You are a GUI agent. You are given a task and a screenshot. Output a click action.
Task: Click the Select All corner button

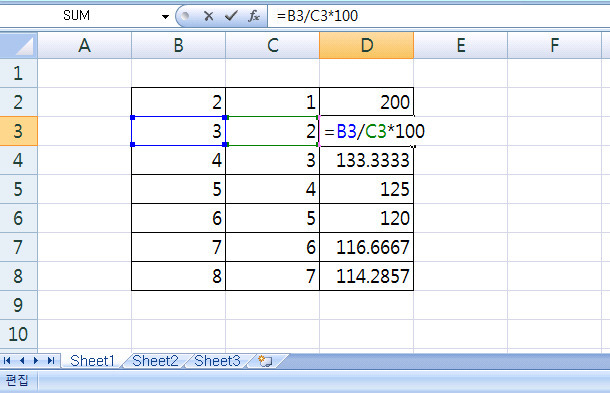19,46
